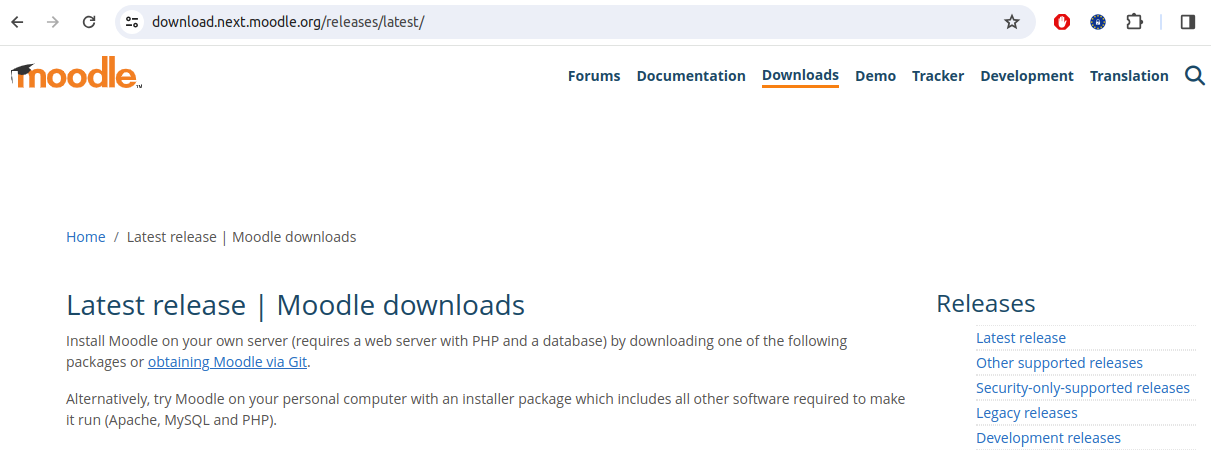Open the Documentation menu item

691,76
